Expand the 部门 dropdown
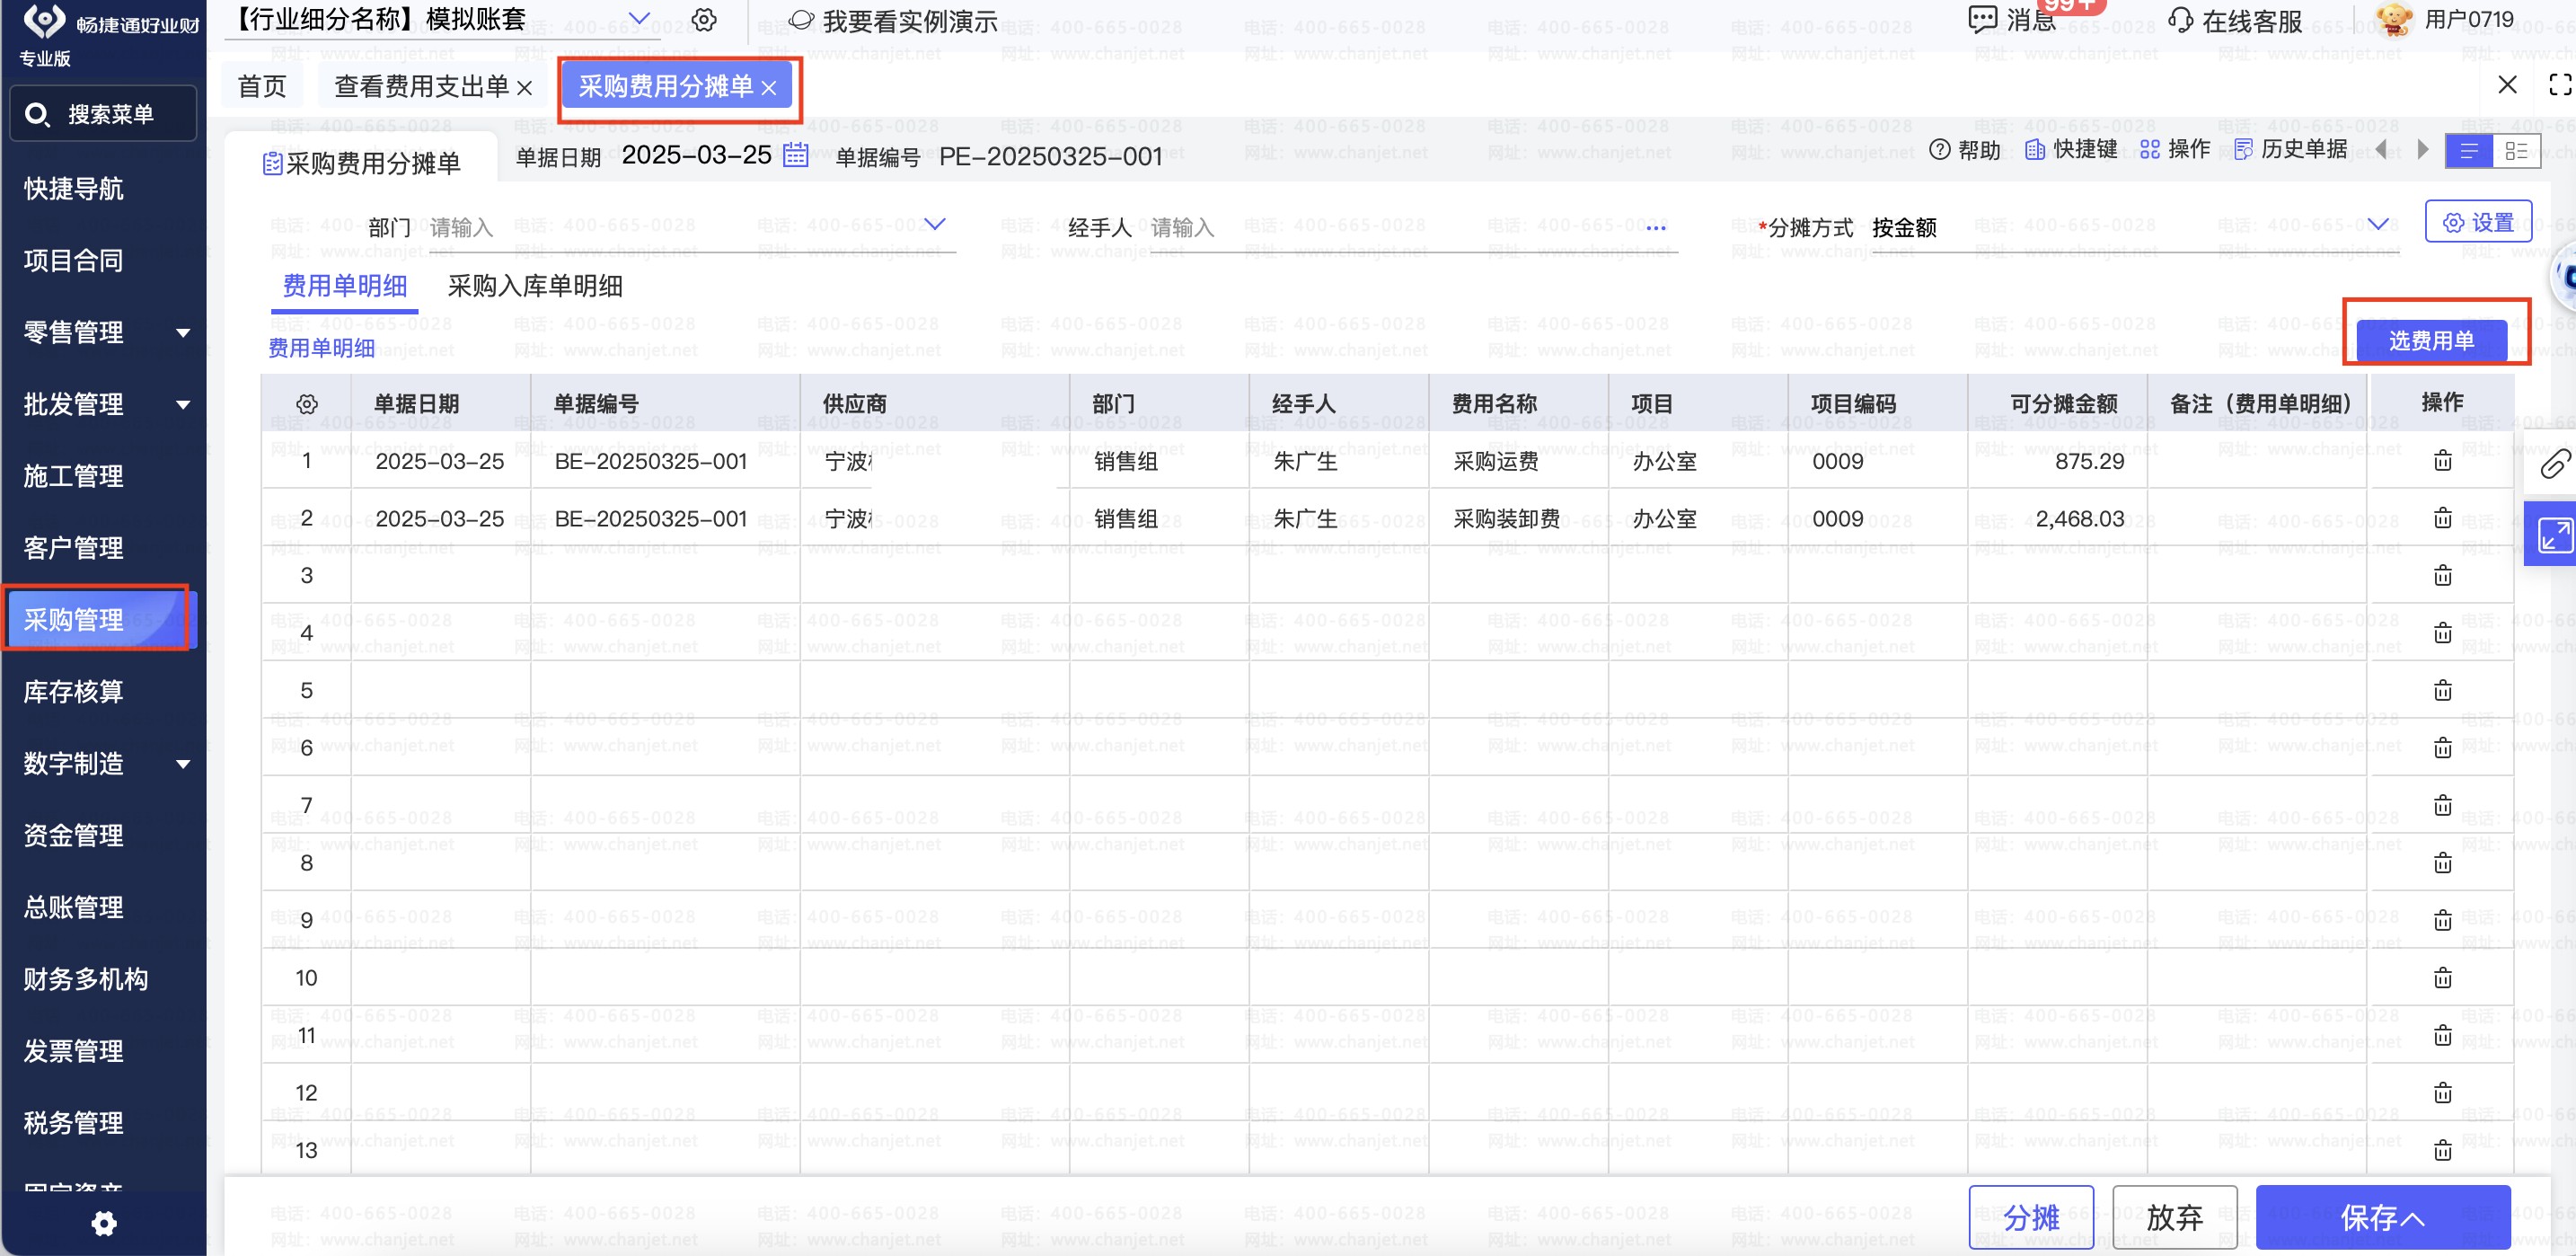 [x=935, y=224]
